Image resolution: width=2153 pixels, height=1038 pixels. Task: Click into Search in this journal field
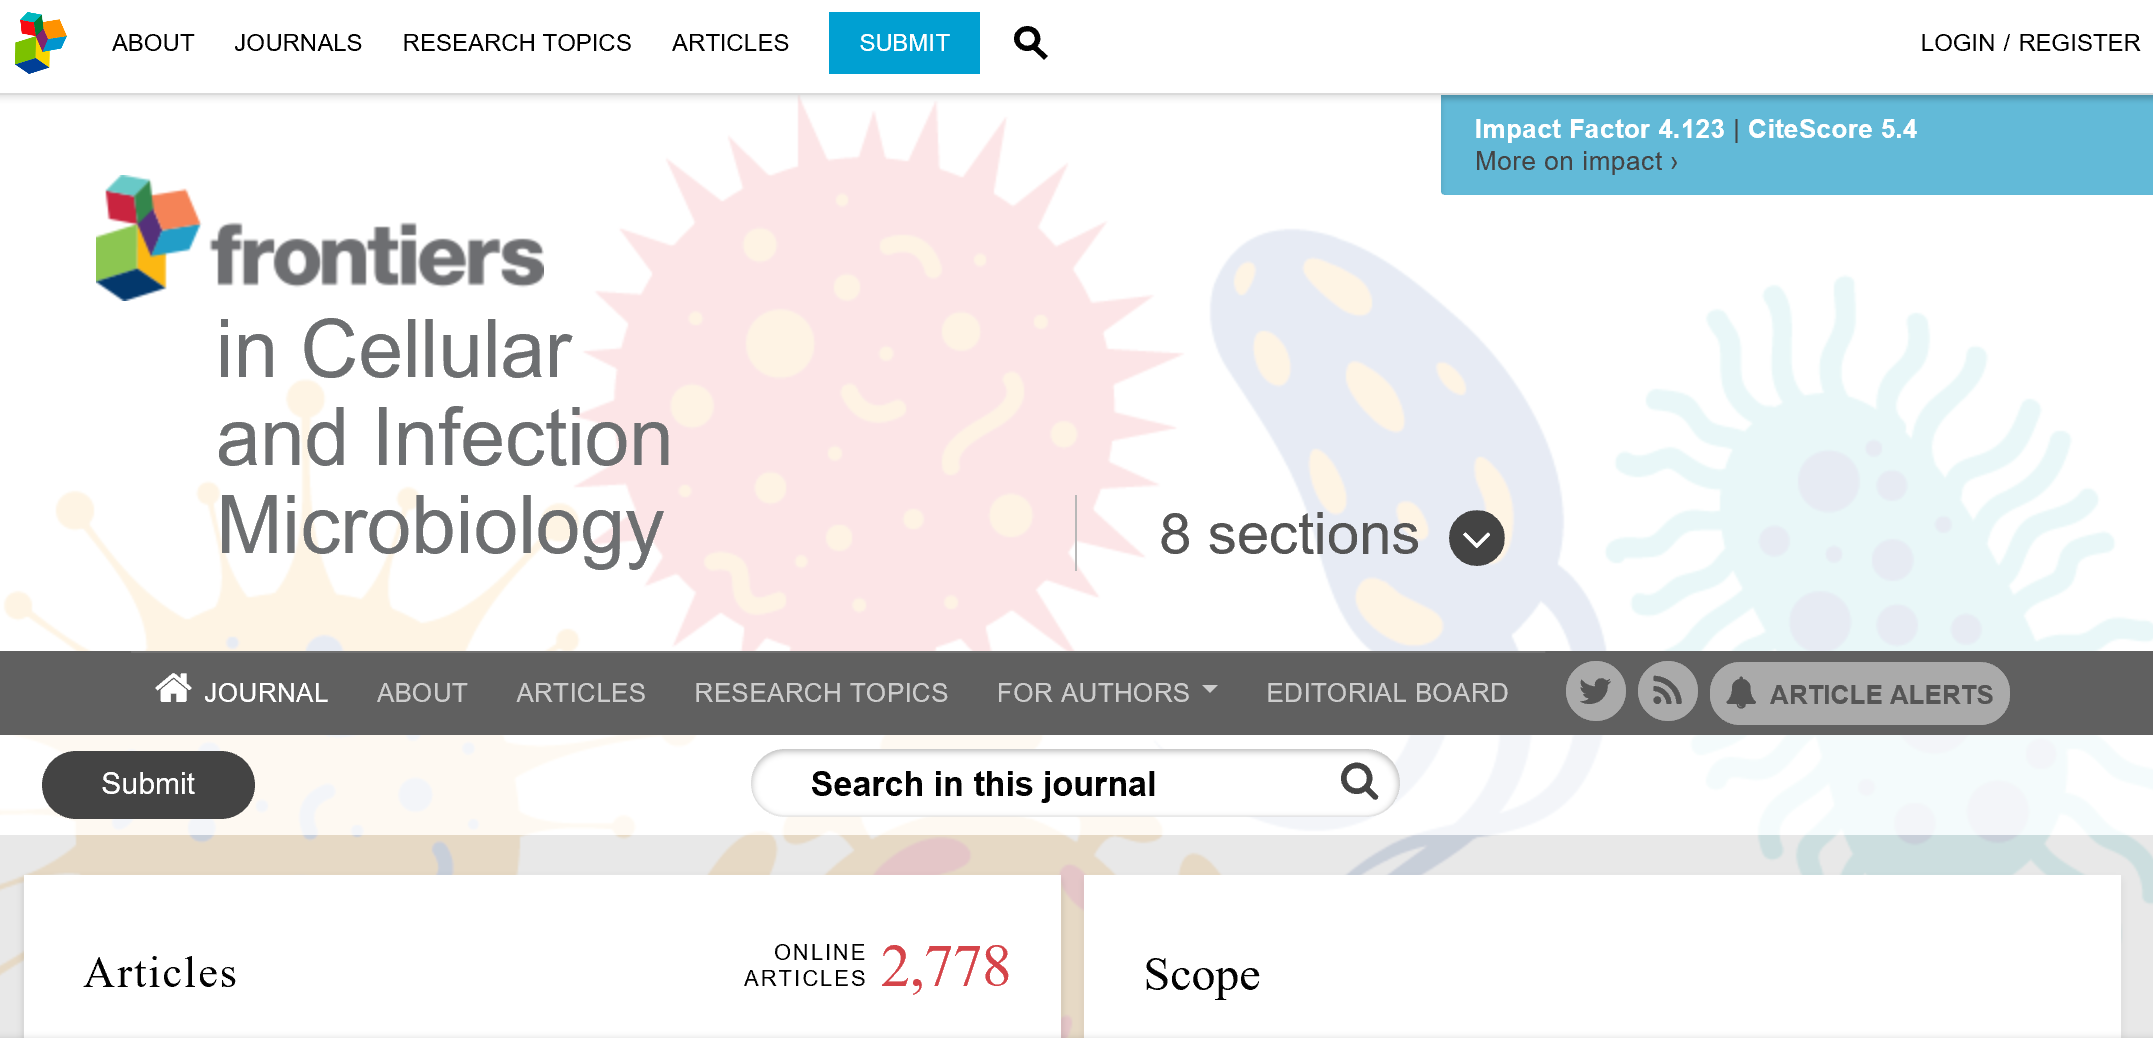pyautogui.click(x=1050, y=784)
